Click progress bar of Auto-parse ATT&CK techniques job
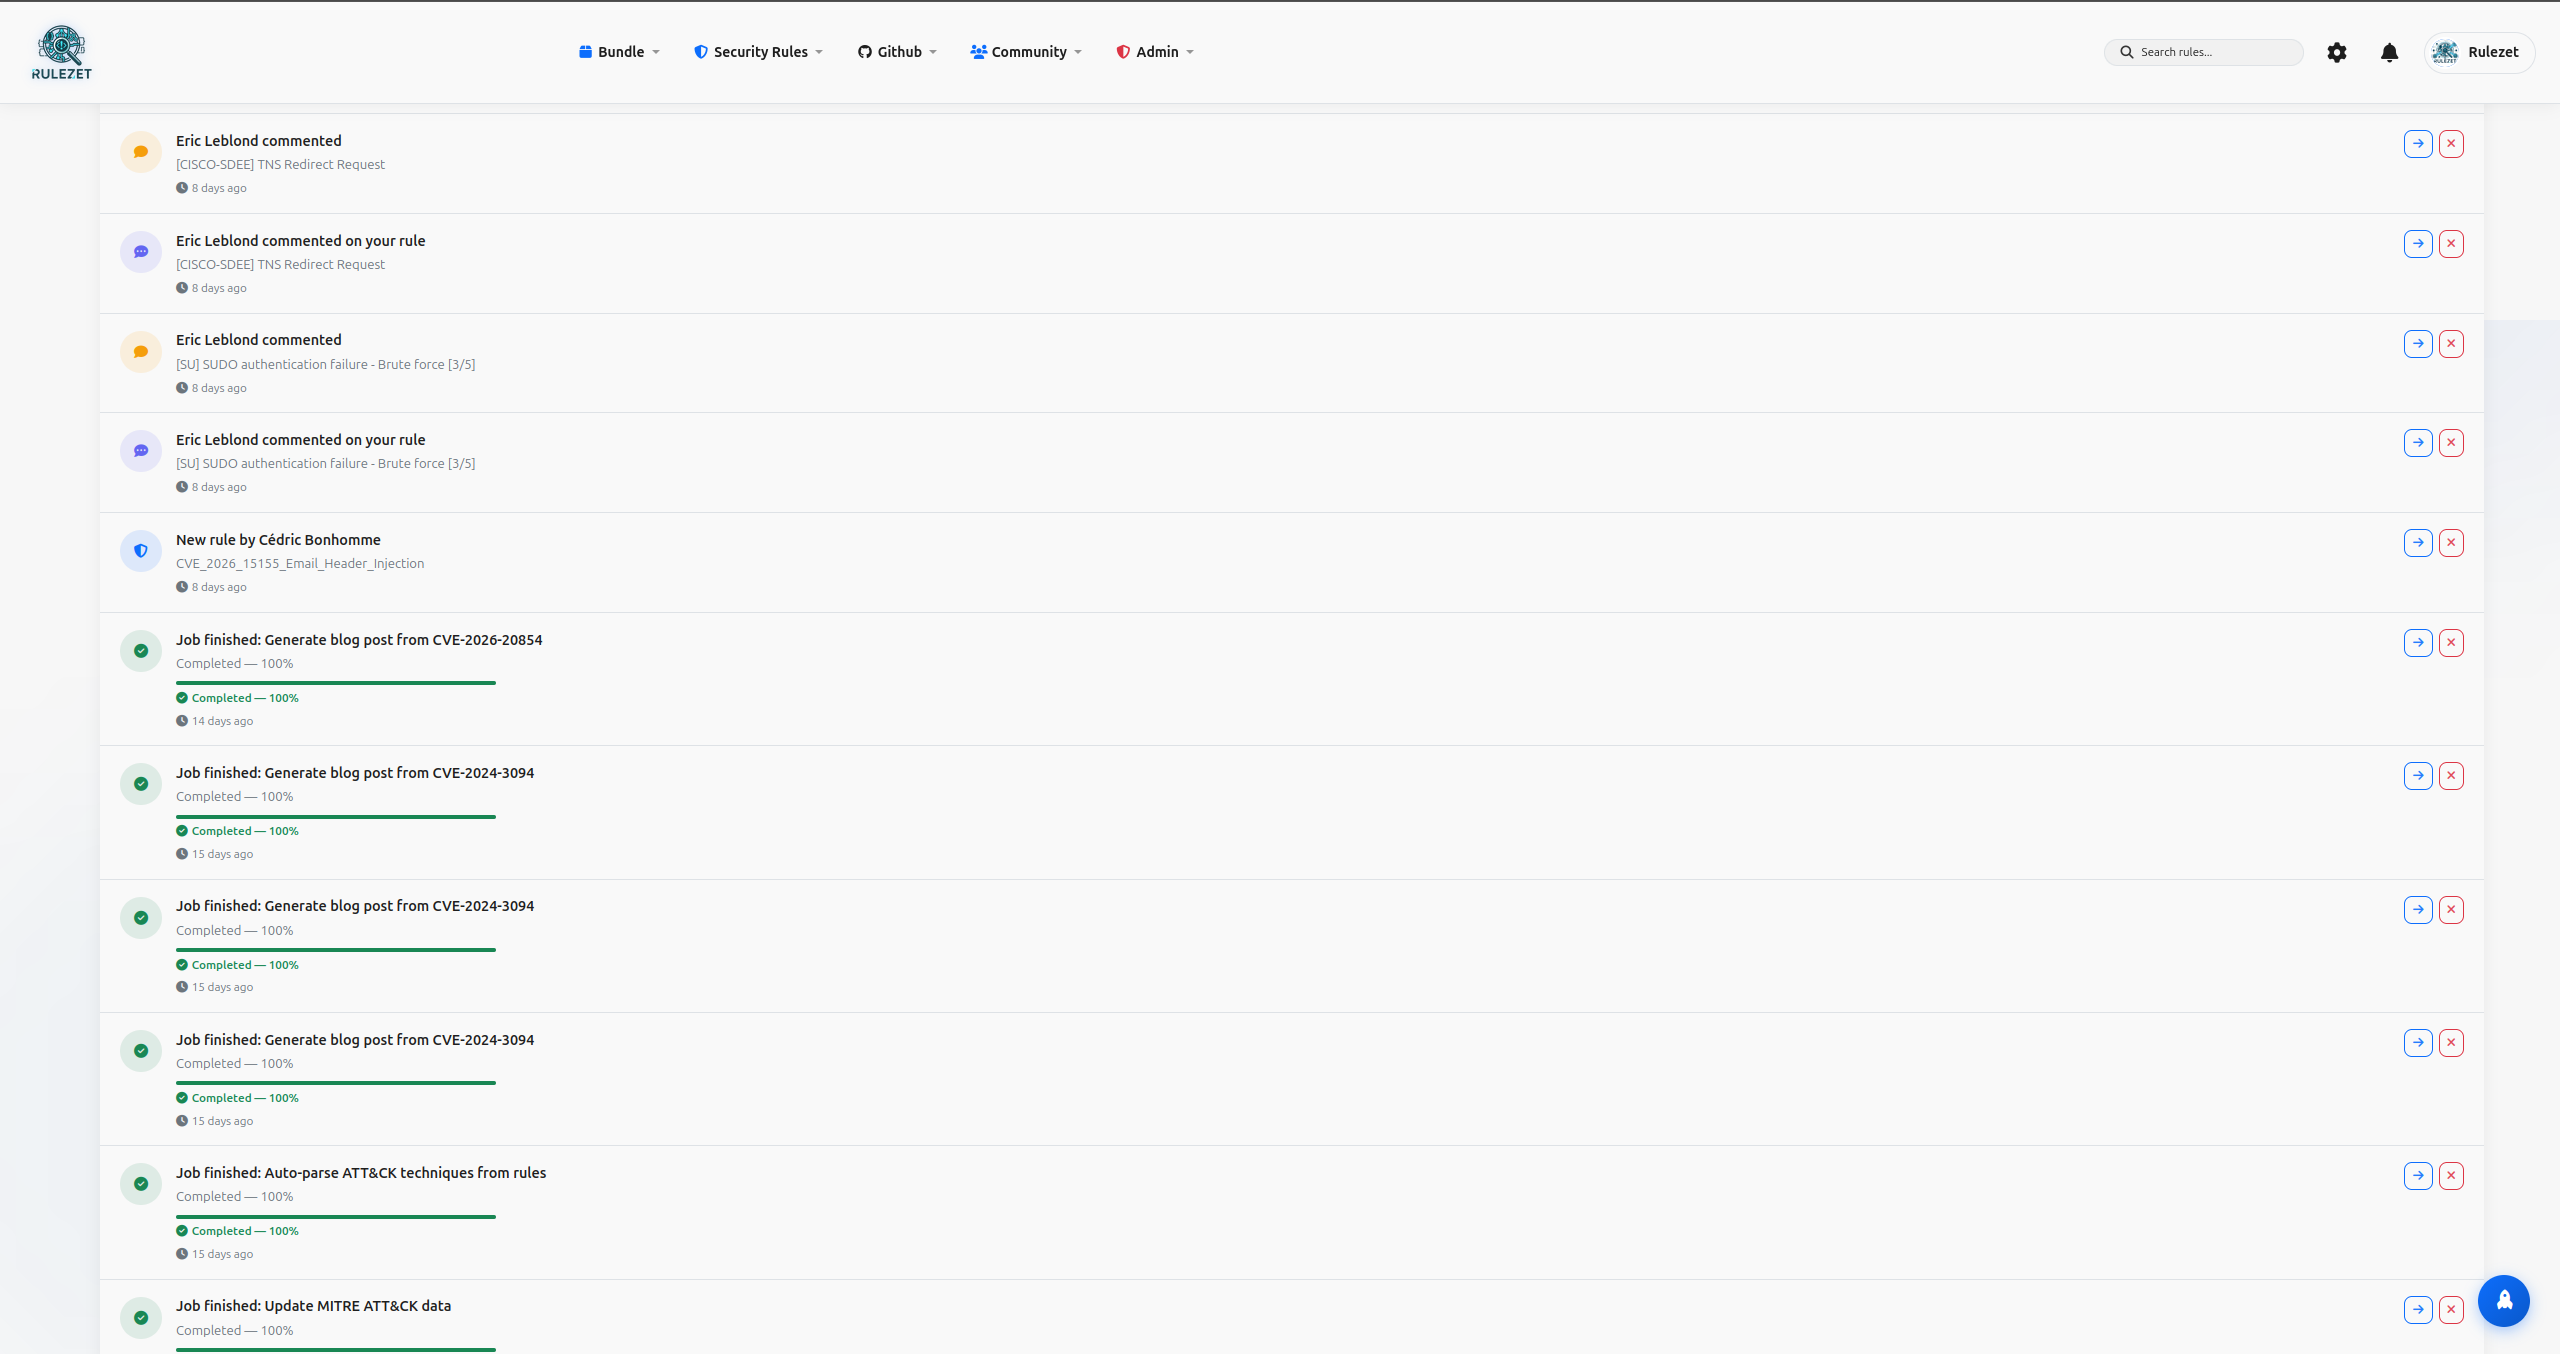Image resolution: width=2560 pixels, height=1354 pixels. coord(336,1216)
